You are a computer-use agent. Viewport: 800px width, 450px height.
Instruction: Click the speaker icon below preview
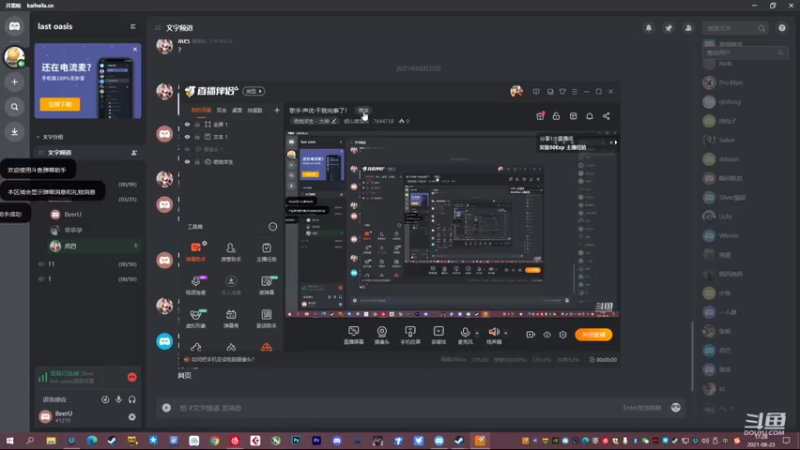tap(494, 335)
